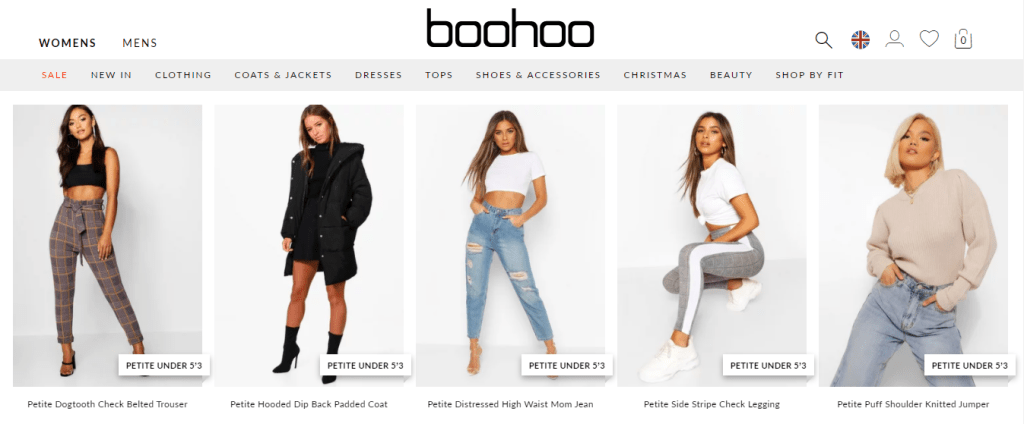Select the distressed mom jean product image

click(510, 246)
